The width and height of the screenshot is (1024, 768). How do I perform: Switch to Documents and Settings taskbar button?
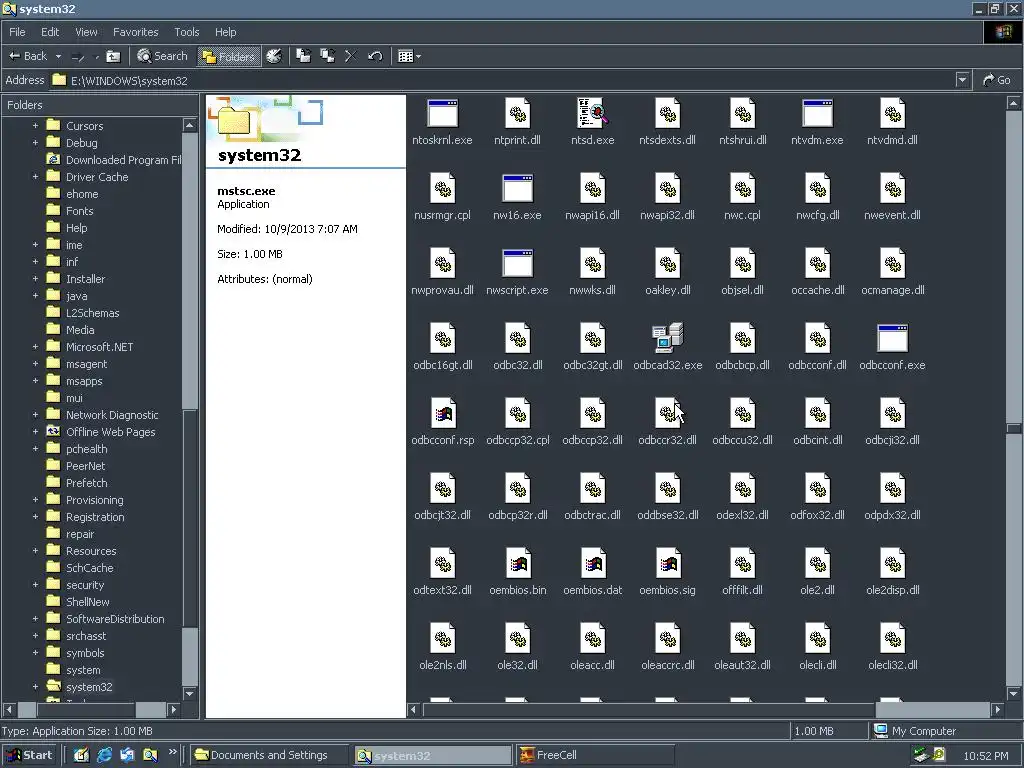[270, 755]
